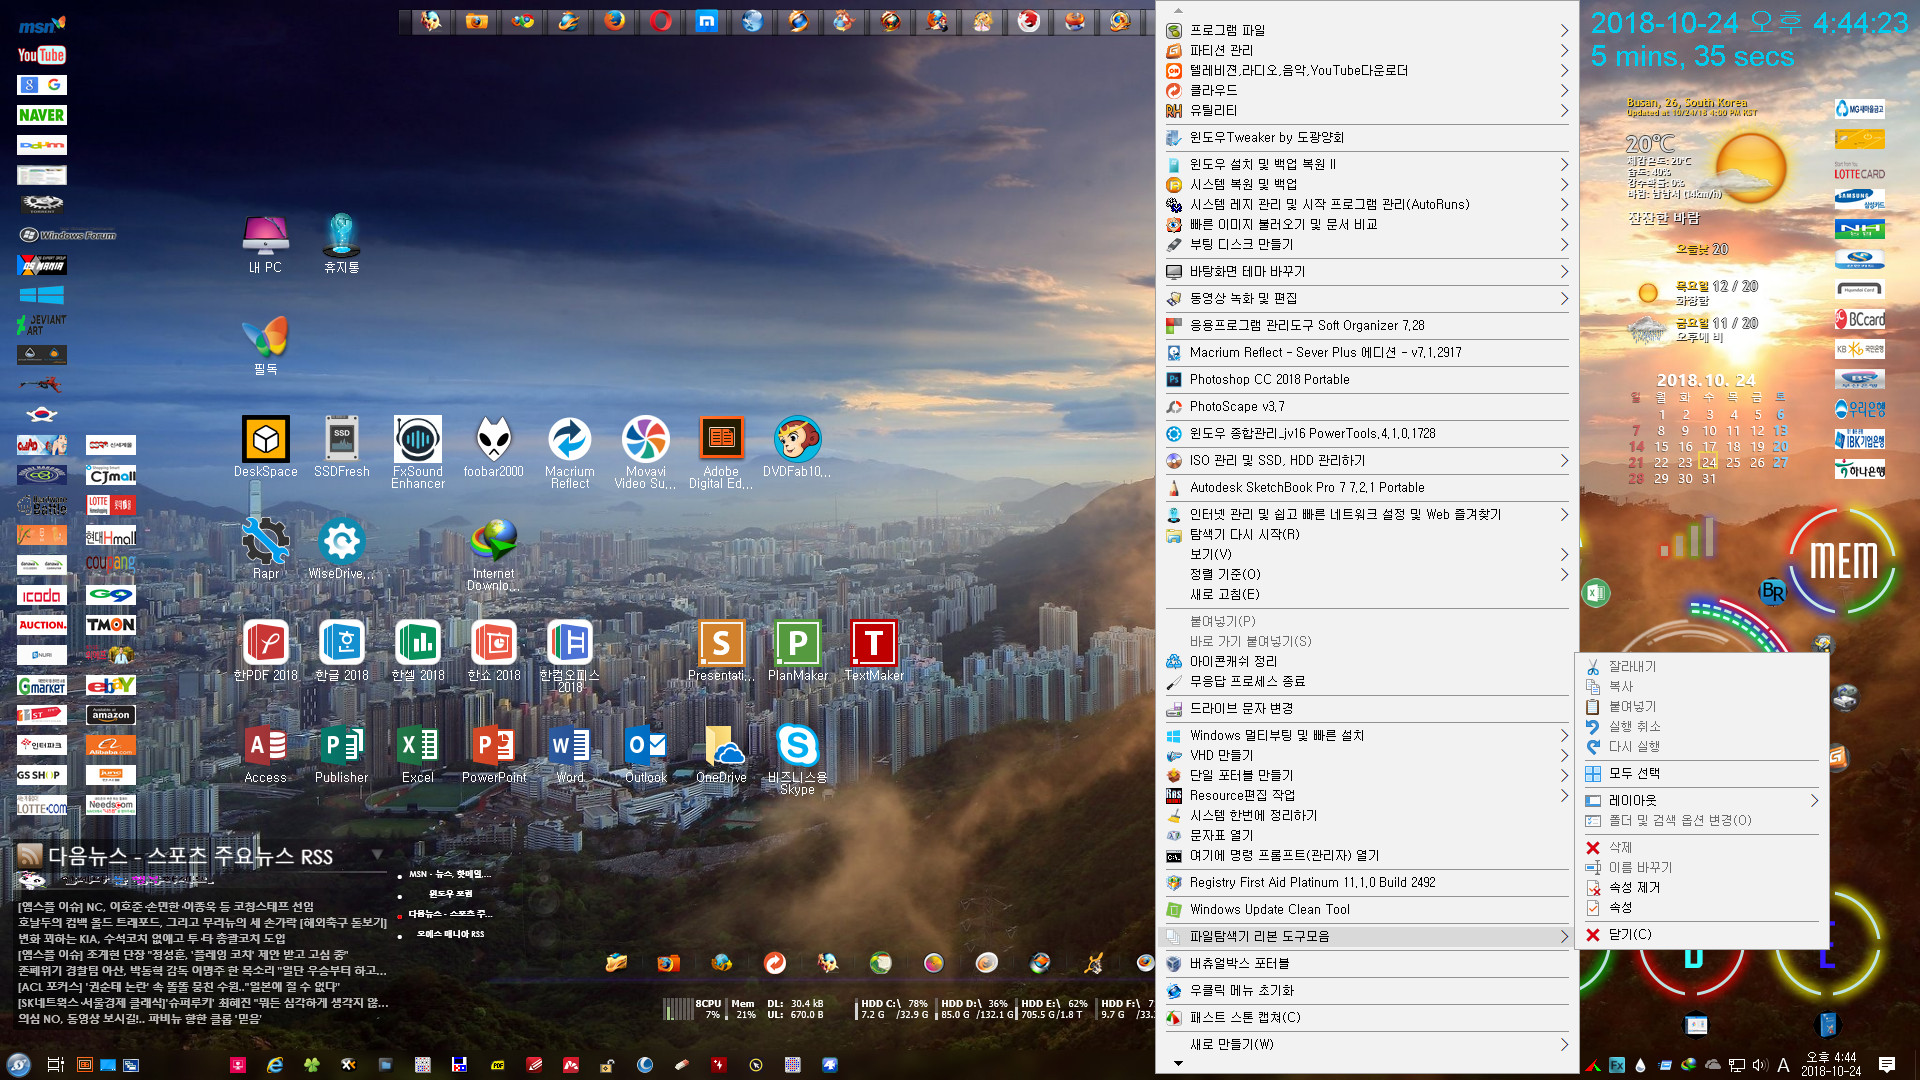Open Adobe Digital Editions icon
1920x1080 pixels.
721,452
